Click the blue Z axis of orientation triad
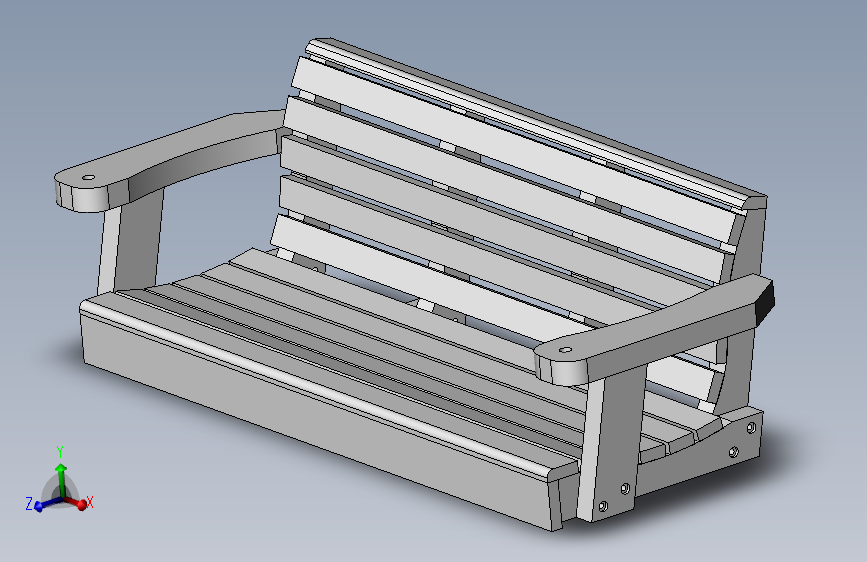Screen dimensions: 867x562 (41, 504)
